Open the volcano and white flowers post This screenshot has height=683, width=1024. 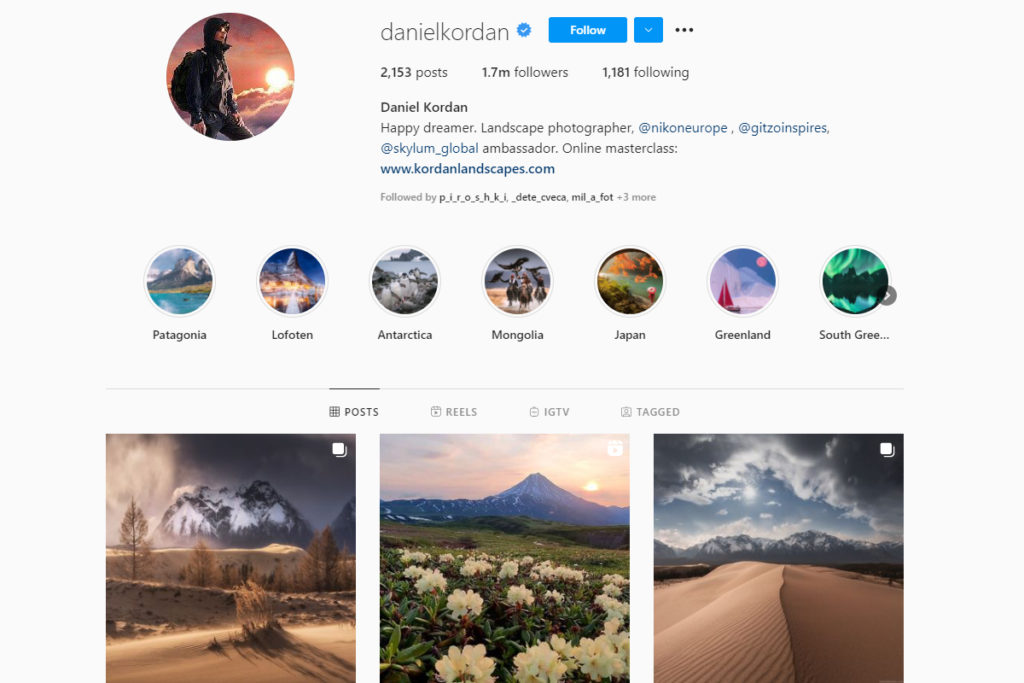(505, 558)
